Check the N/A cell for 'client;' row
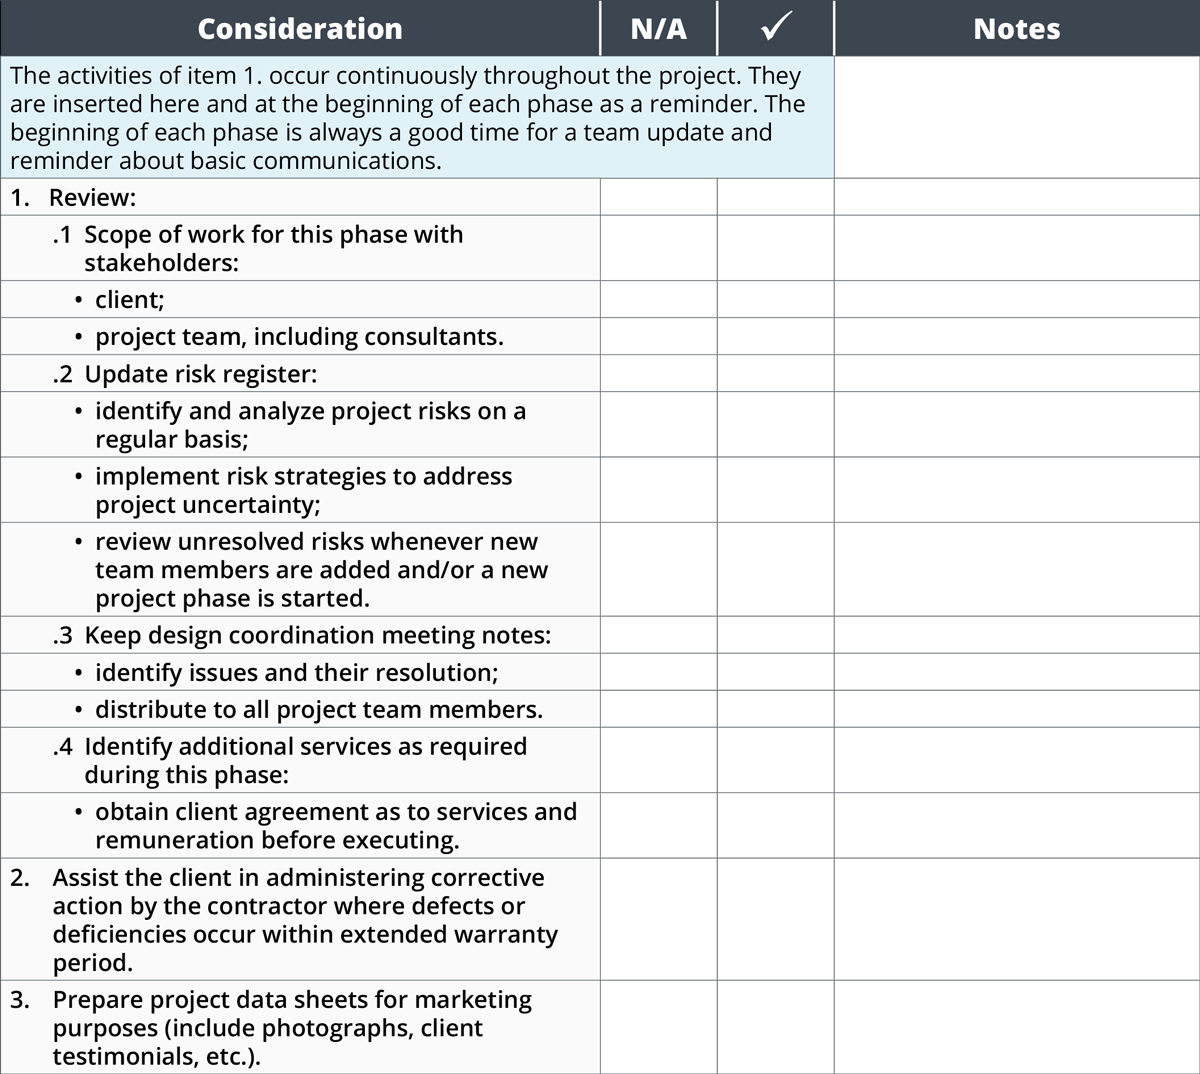Viewport: 1200px width, 1074px height. pos(659,299)
